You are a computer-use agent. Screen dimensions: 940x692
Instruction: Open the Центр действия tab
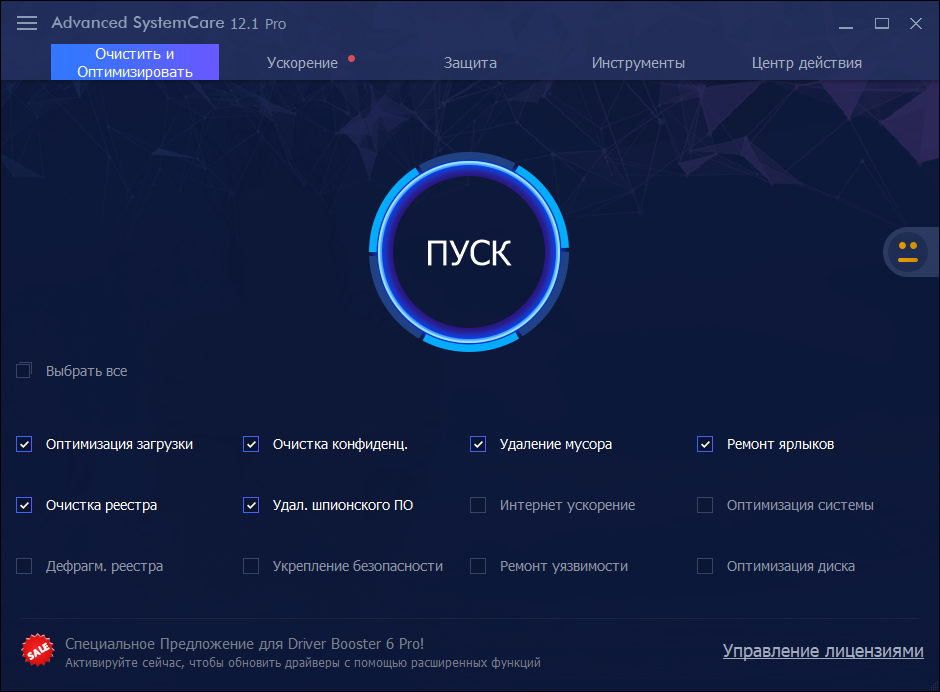click(x=806, y=63)
